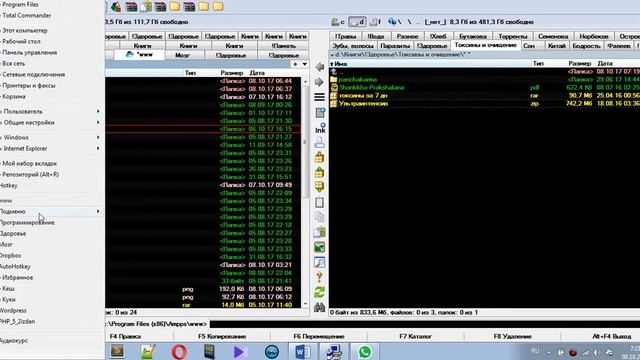The width and height of the screenshot is (640, 360).
Task: Switch to the Паразиты tab
Action: pos(395,46)
